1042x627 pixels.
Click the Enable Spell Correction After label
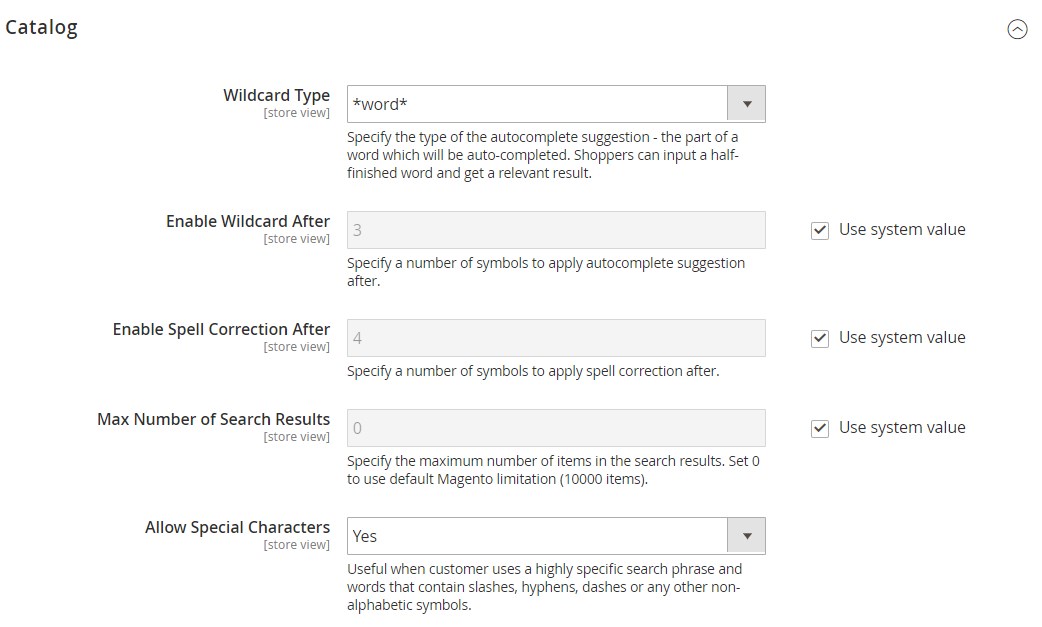pyautogui.click(x=221, y=330)
